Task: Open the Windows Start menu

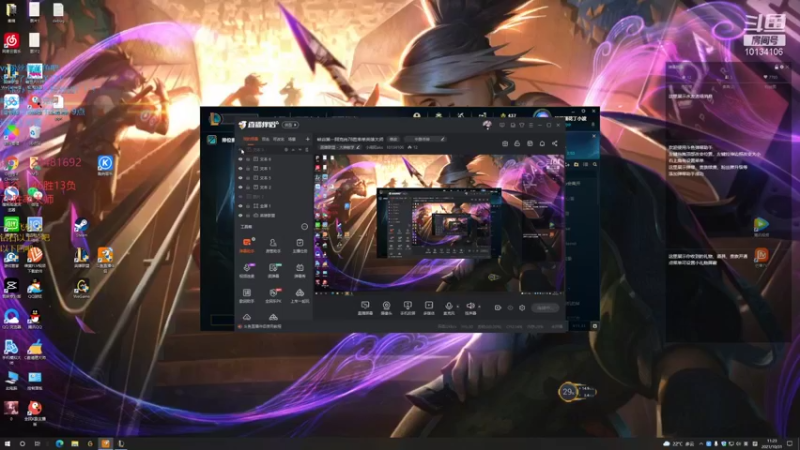Action: 7,443
